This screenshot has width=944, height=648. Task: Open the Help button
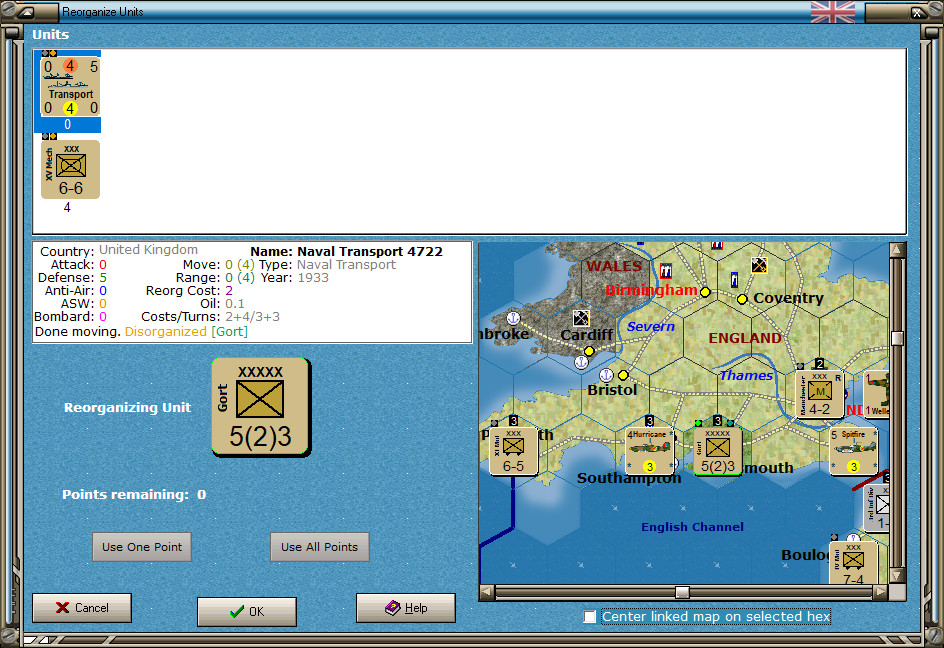pyautogui.click(x=406, y=608)
